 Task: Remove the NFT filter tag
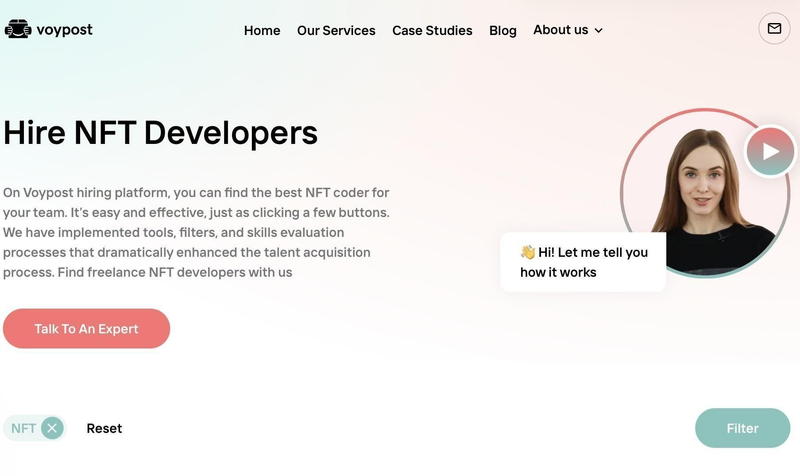point(52,428)
